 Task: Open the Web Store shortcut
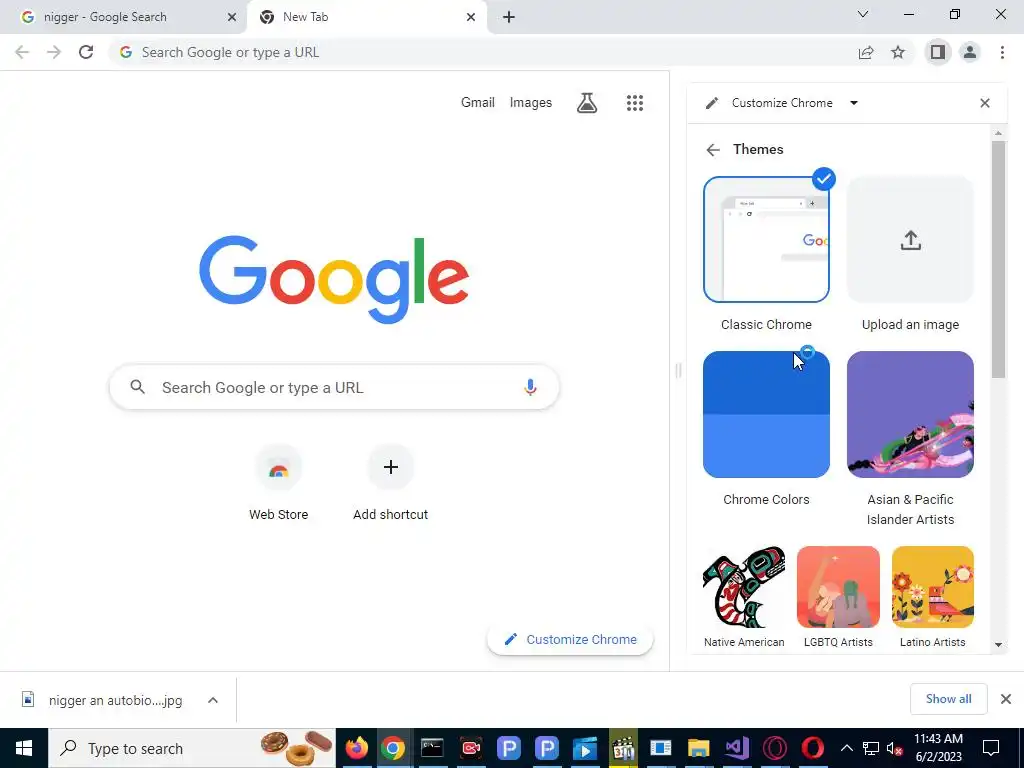pos(278,483)
